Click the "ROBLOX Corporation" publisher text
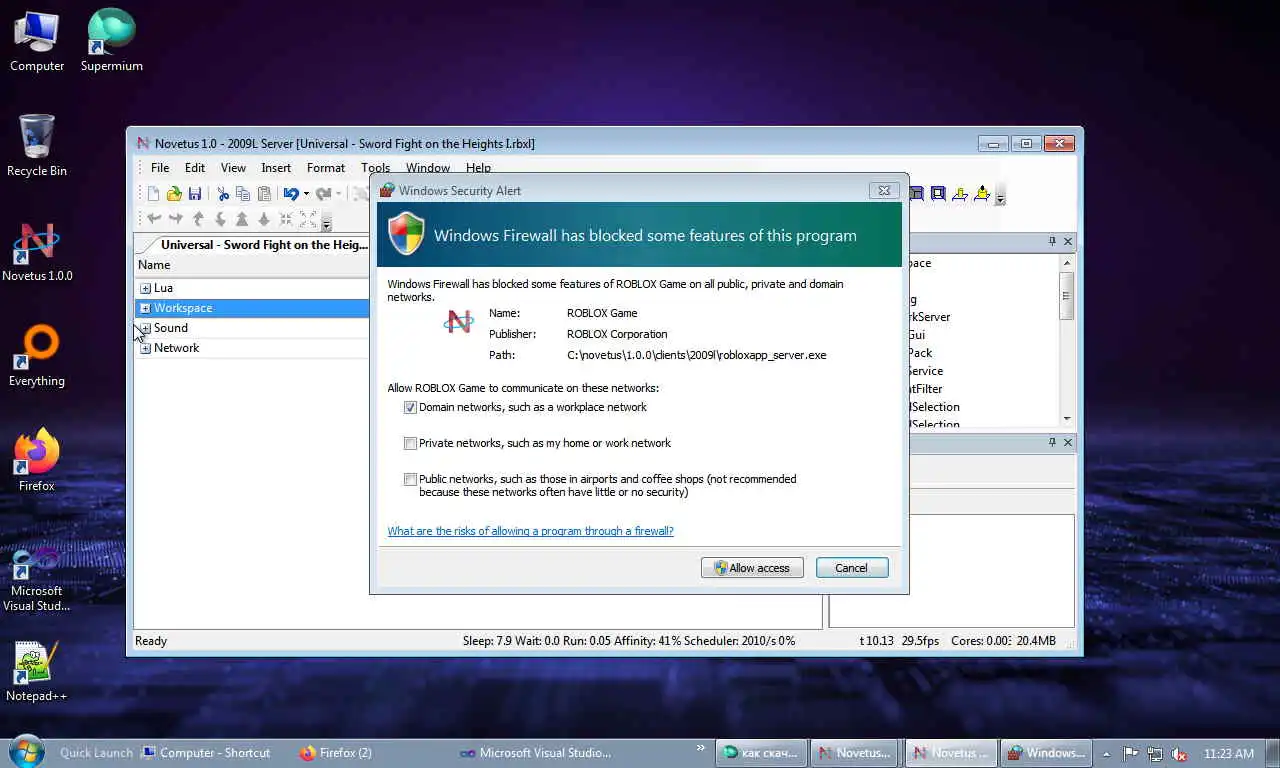This screenshot has width=1280, height=768. tap(617, 335)
